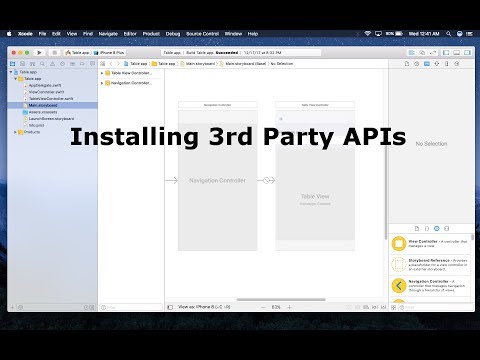
Task: Open the Connections inspector
Action: pos(457,64)
